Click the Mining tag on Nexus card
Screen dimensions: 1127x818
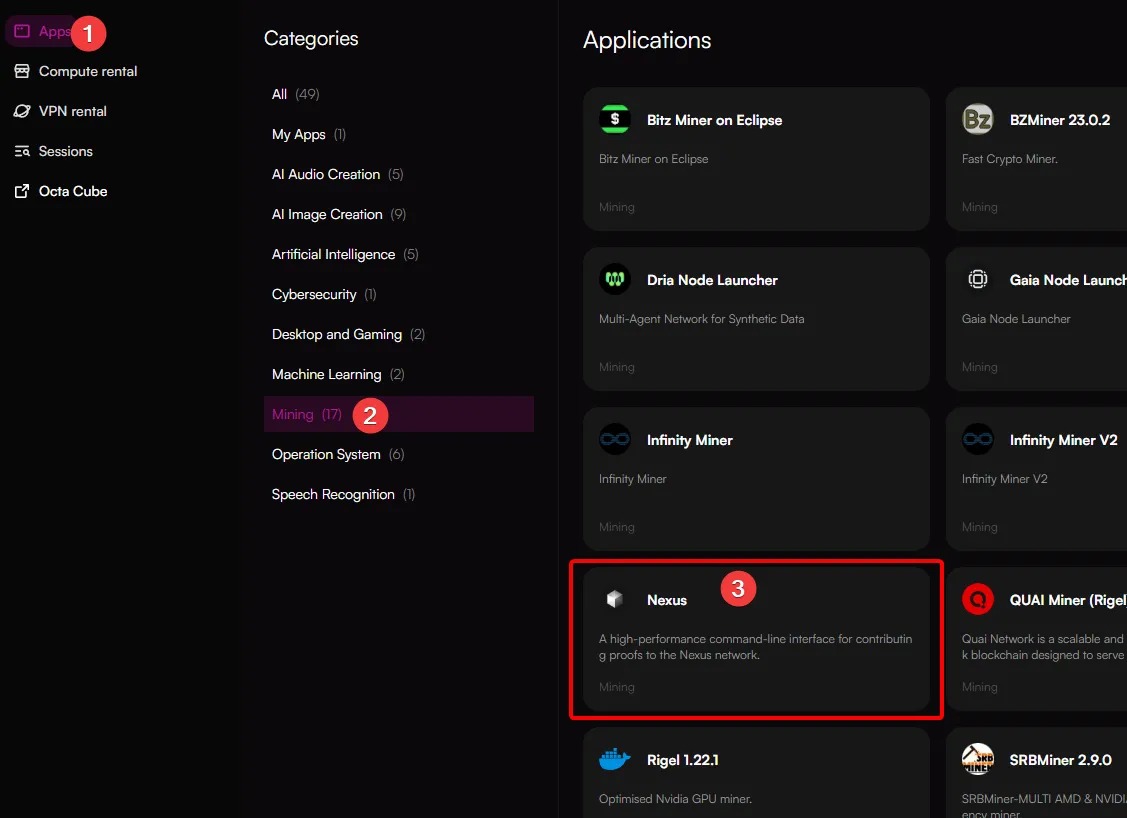pos(617,686)
